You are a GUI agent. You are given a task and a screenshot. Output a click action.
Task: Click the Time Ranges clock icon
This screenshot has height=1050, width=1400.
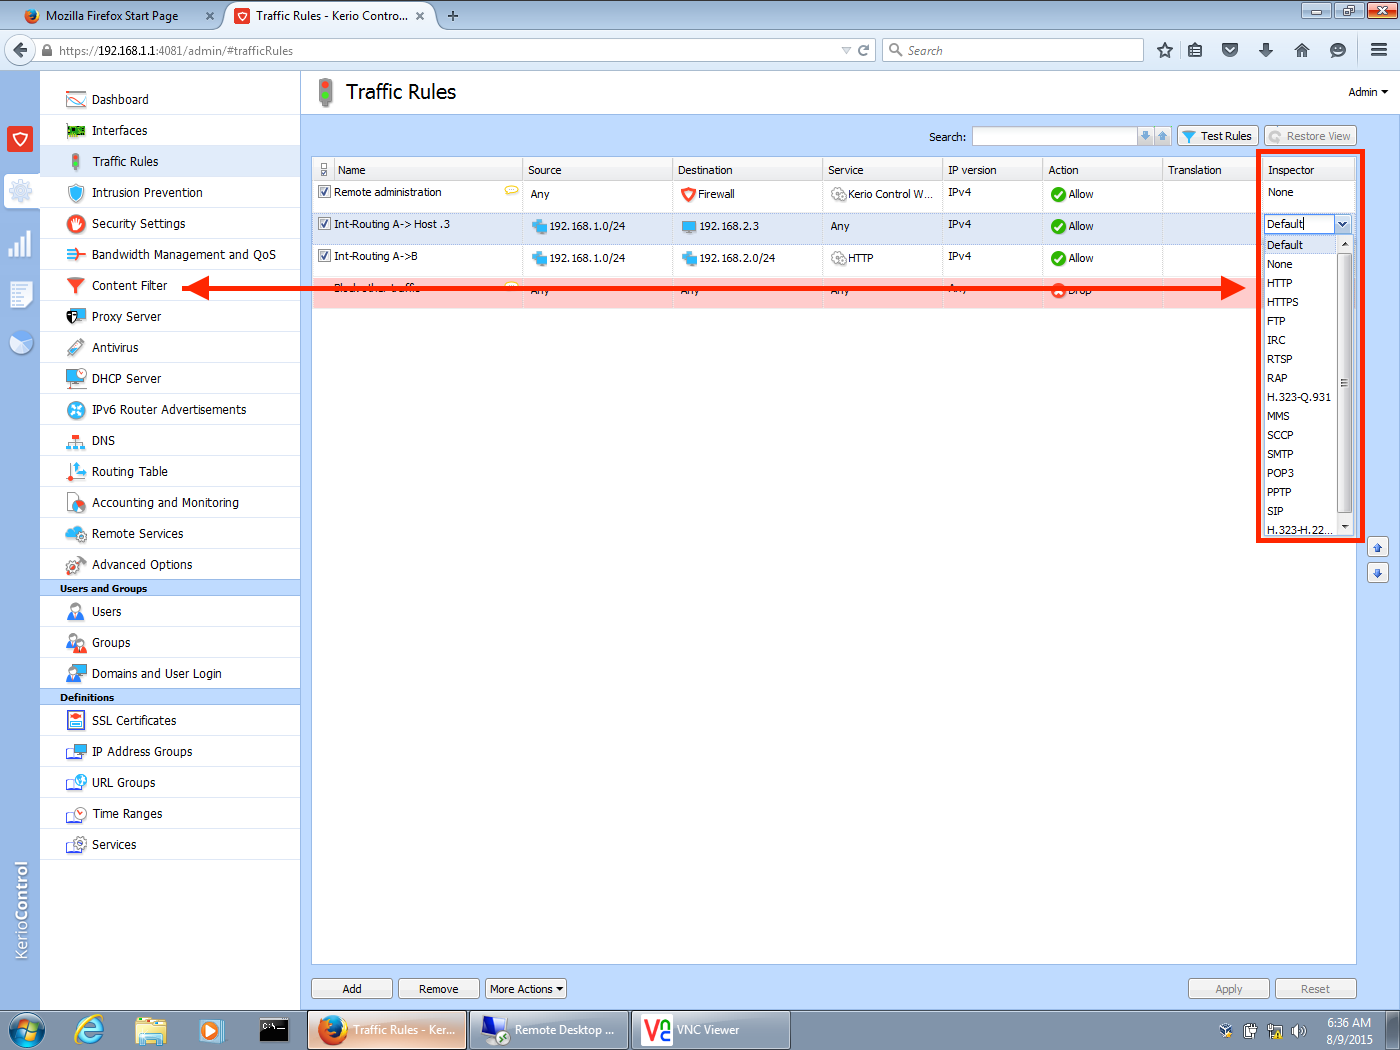76,813
